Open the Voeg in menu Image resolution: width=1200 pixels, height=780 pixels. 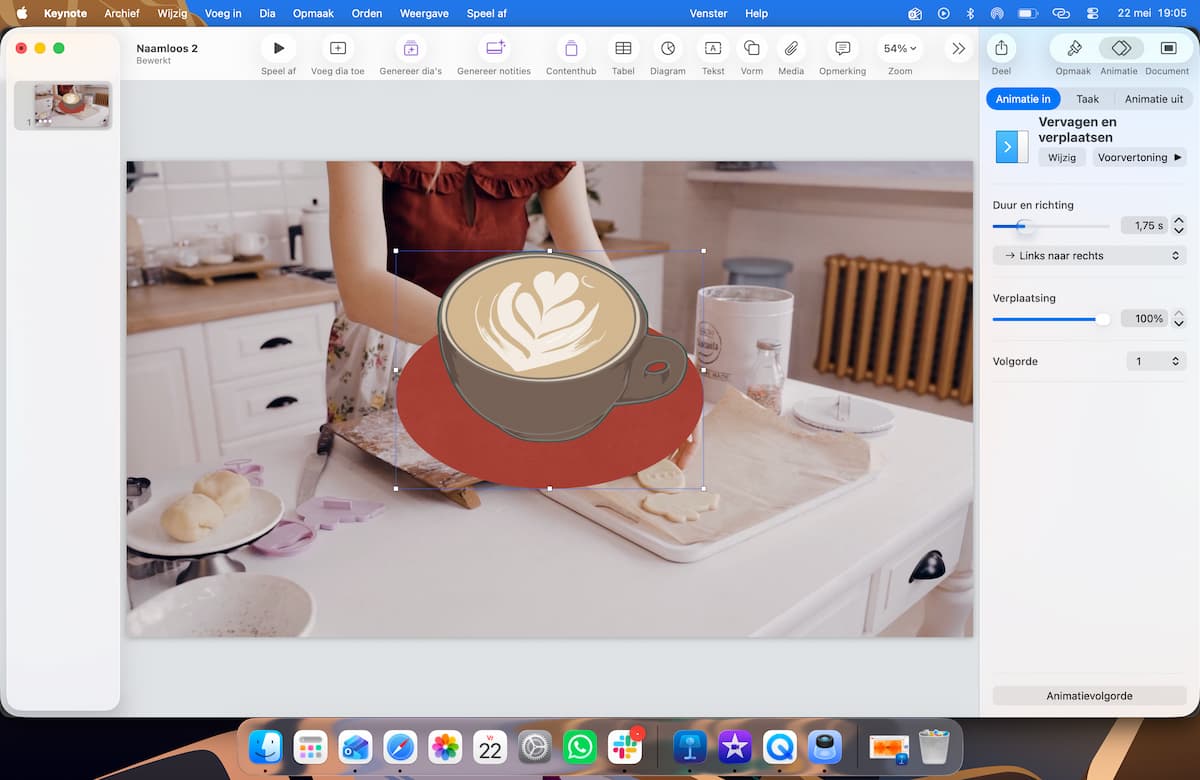(x=223, y=13)
